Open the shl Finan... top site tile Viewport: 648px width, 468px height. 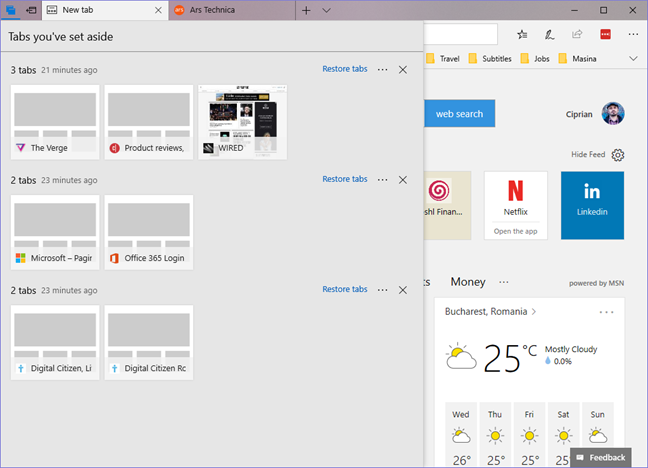tap(447, 205)
